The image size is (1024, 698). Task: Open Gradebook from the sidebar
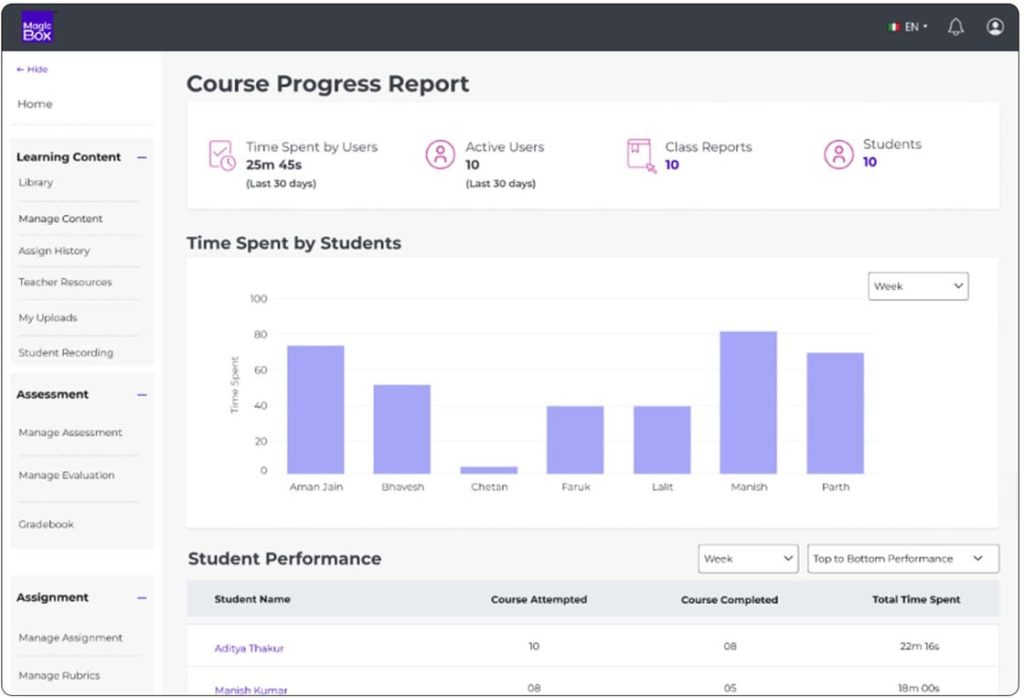pos(46,524)
